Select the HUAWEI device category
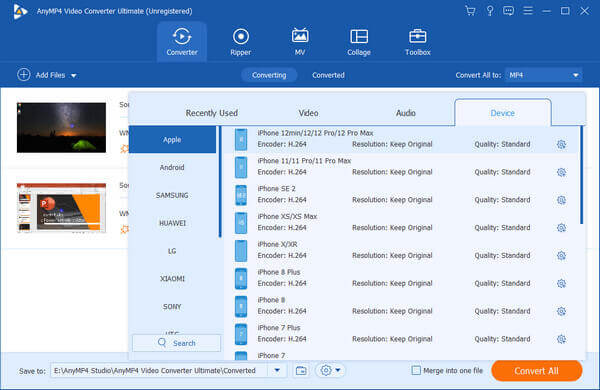Image resolution: width=600 pixels, height=390 pixels. point(172,223)
